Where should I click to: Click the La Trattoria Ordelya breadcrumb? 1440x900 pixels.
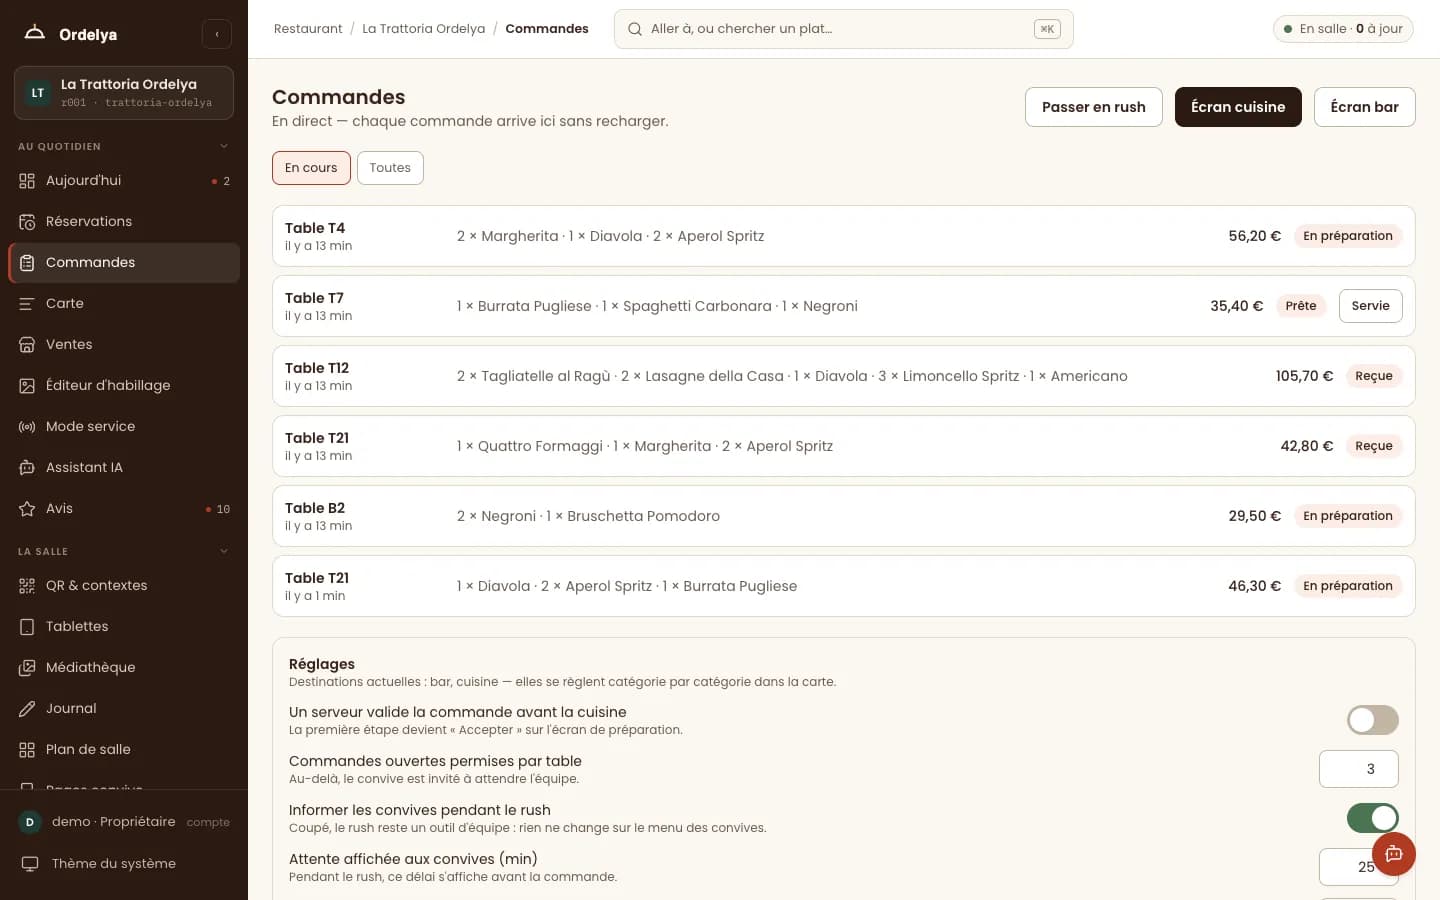pos(423,29)
